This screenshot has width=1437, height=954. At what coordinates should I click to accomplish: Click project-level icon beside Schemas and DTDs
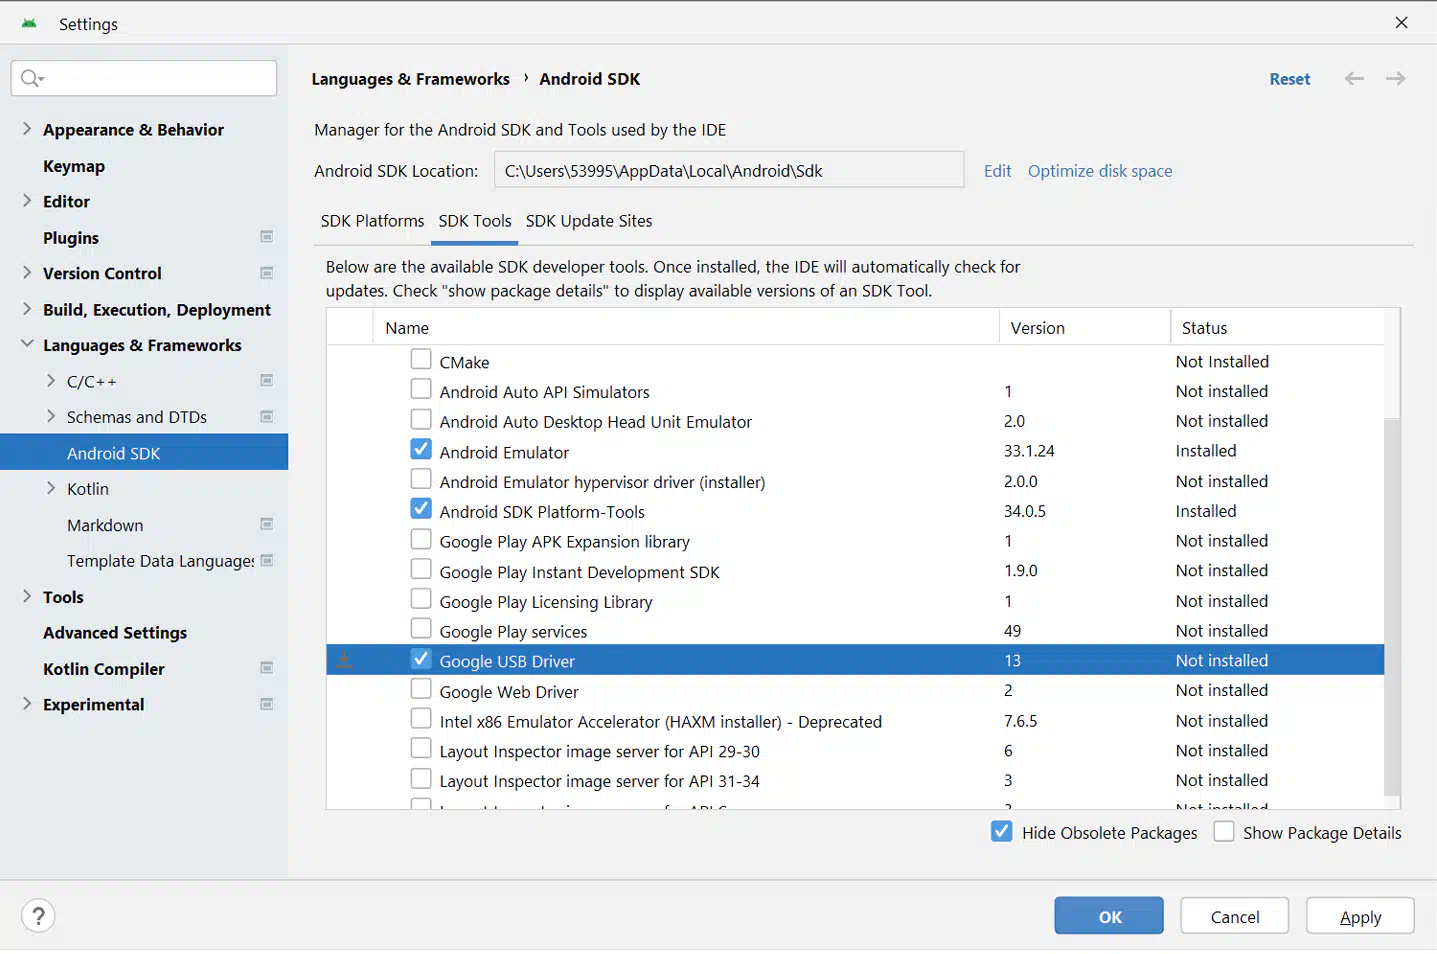[x=267, y=416]
